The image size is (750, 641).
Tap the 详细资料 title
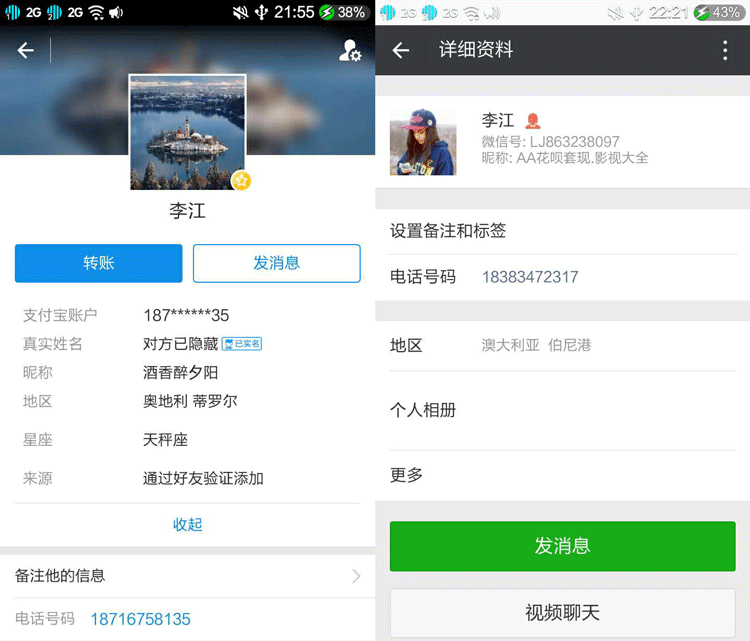476,49
